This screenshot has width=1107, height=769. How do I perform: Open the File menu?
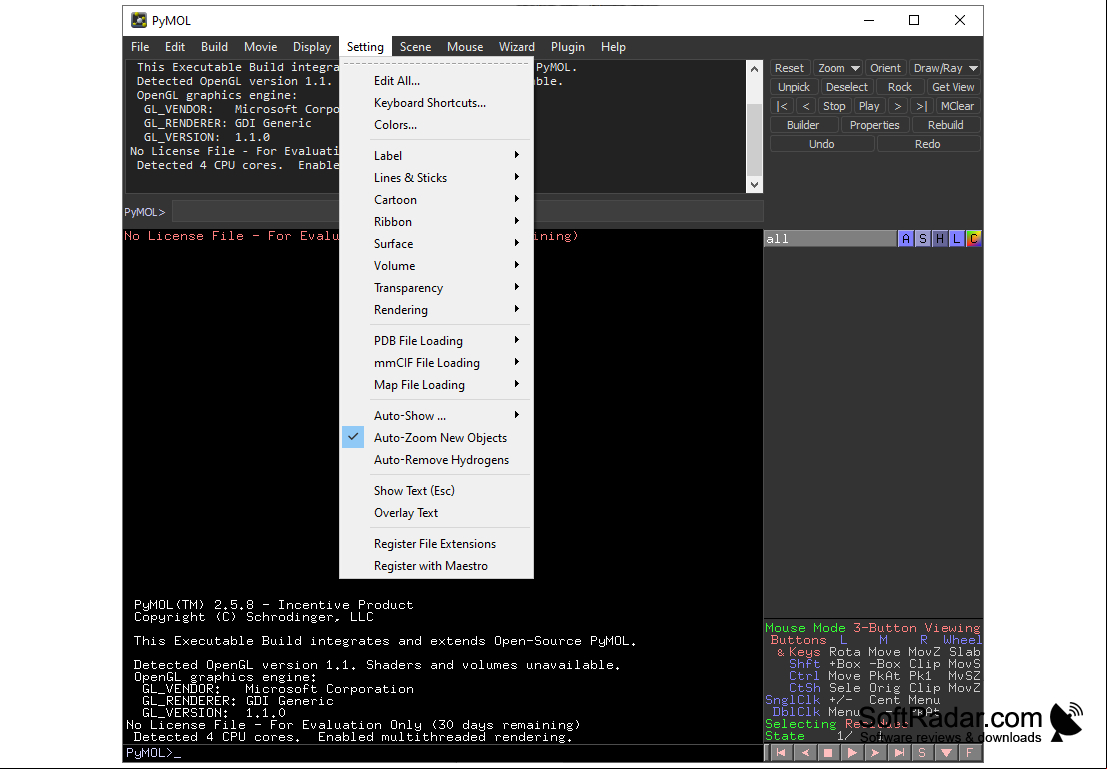click(x=140, y=47)
